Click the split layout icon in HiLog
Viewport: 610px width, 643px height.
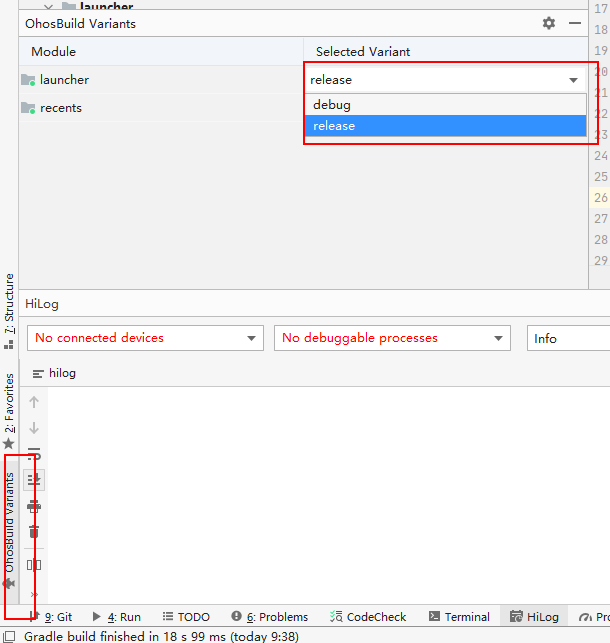click(34, 565)
